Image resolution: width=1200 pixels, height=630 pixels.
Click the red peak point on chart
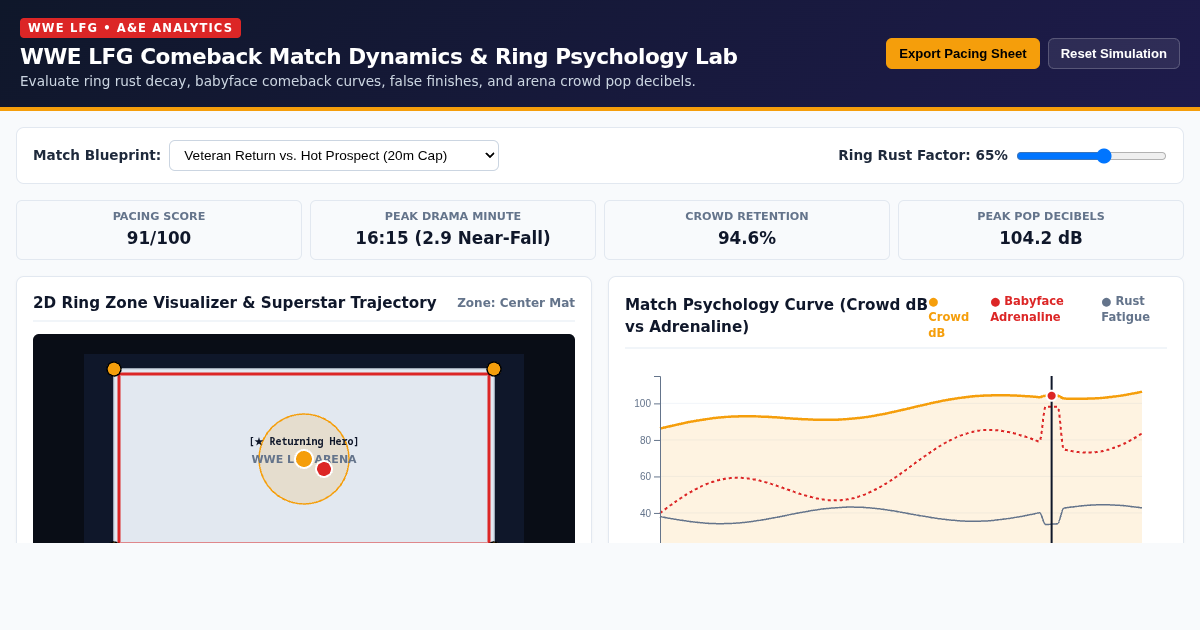coord(1052,396)
